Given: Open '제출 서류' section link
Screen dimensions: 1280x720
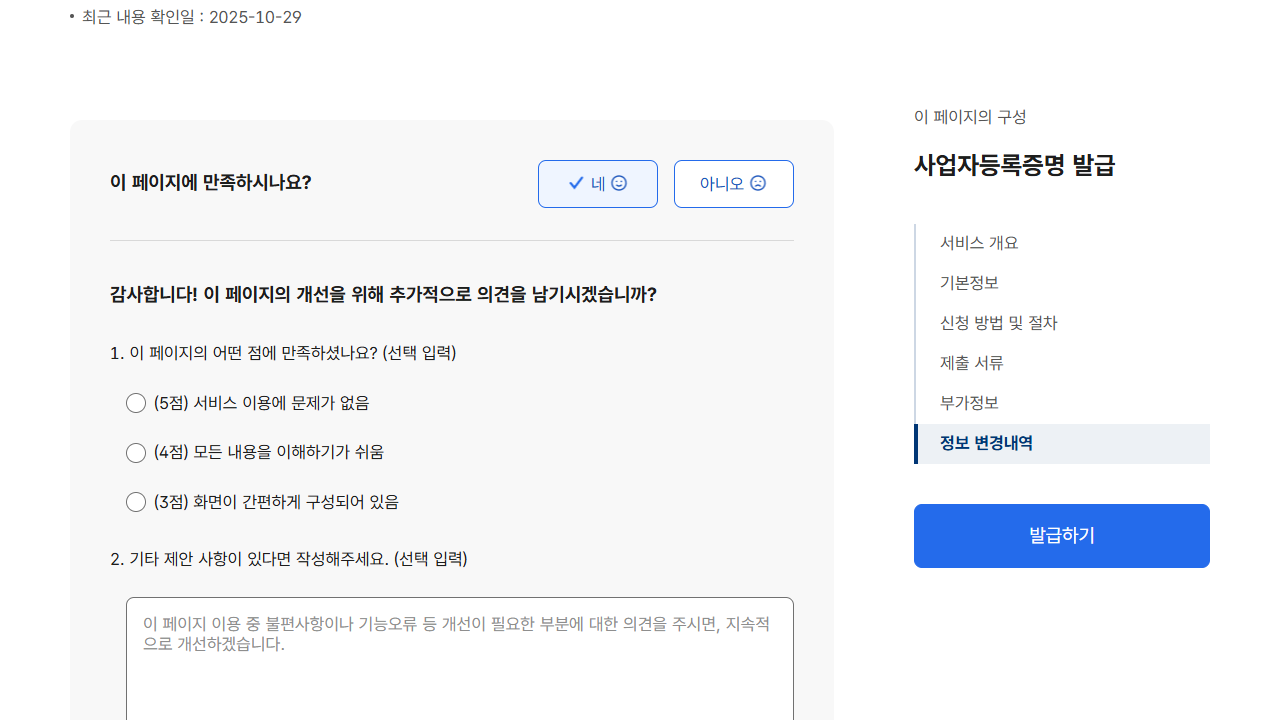Looking at the screenshot, I should point(971,363).
